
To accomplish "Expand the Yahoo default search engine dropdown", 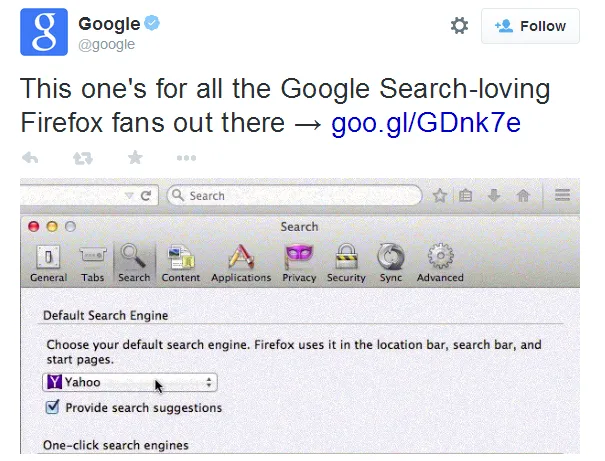I will [130, 382].
